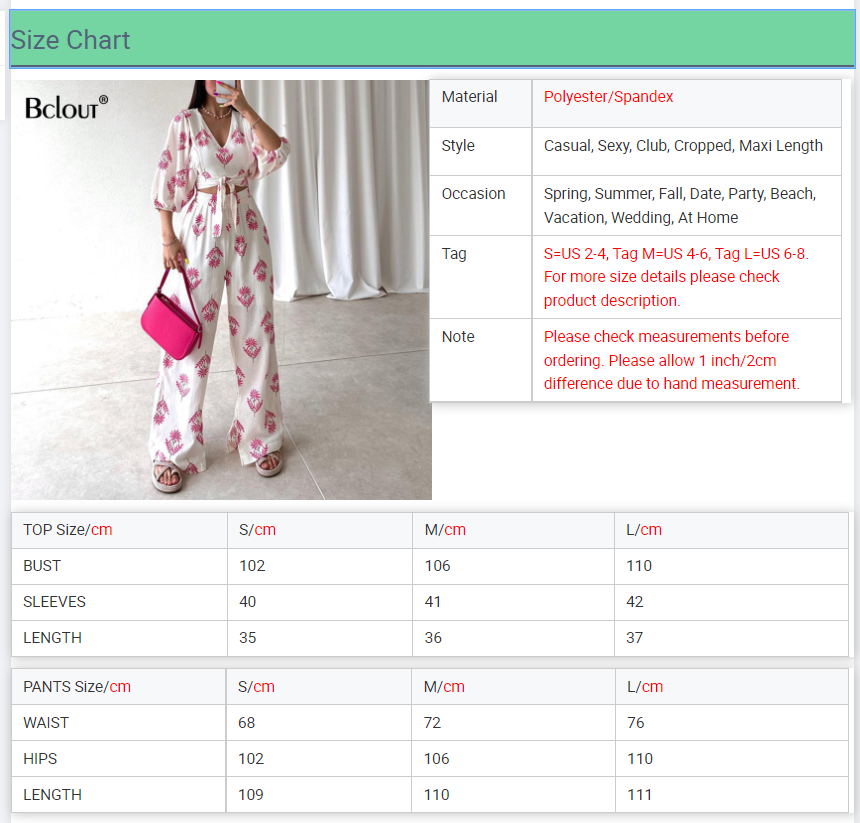Click the PANTS Size/cm table header
The width and height of the screenshot is (860, 823).
[x=77, y=687]
